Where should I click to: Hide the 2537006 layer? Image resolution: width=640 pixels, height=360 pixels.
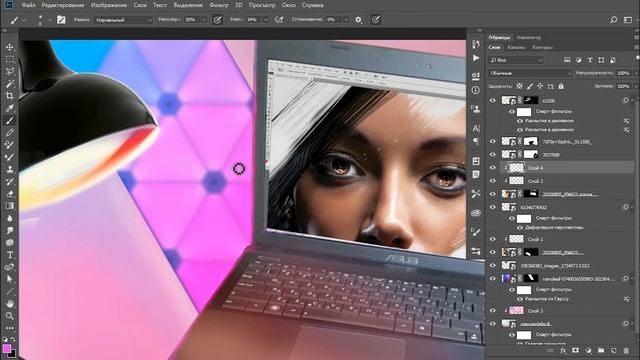[x=493, y=155]
